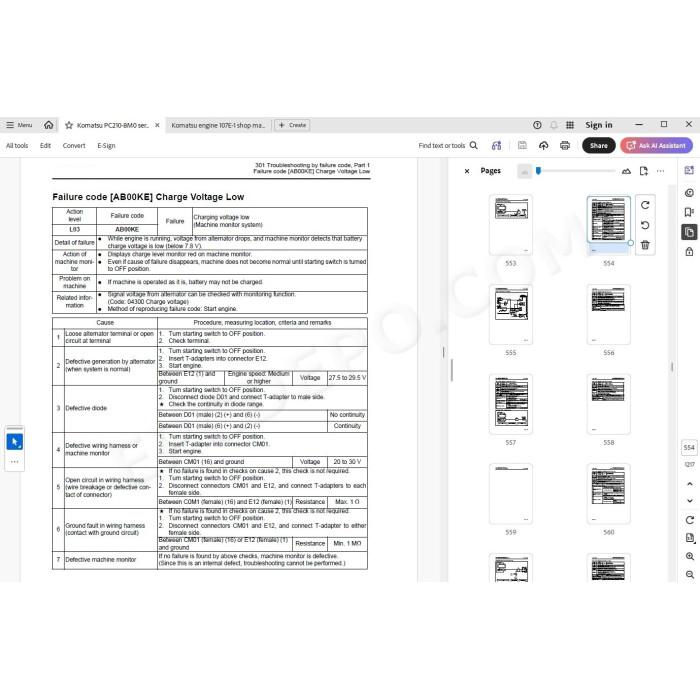Screen dimensions: 700x700
Task: Open the E-Sign menu
Action: pyautogui.click(x=106, y=146)
